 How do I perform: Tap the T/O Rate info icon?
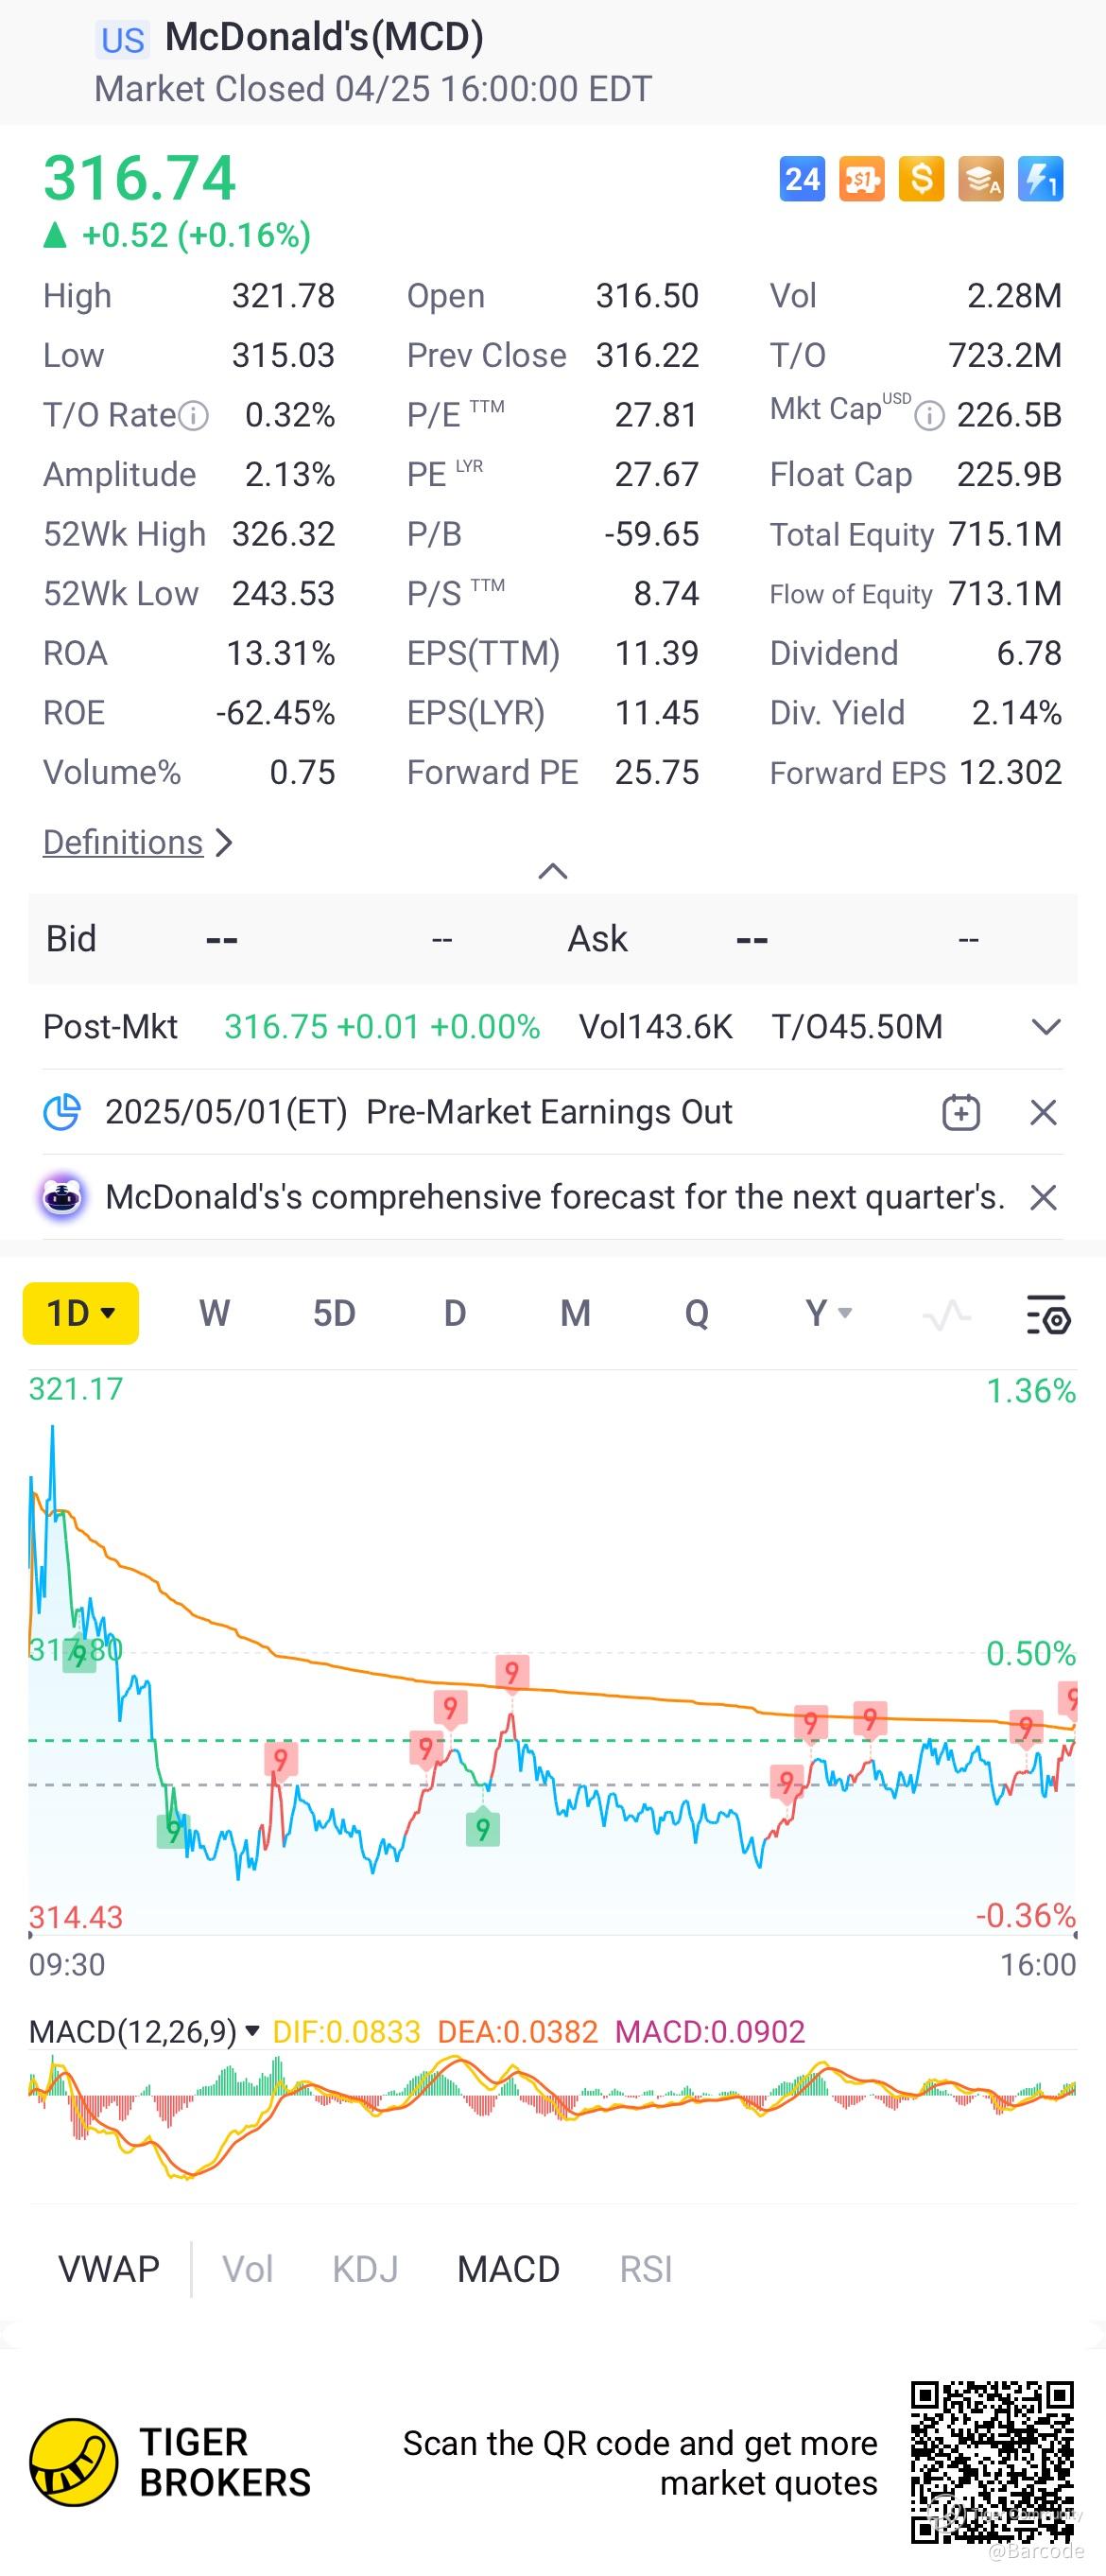tap(193, 415)
